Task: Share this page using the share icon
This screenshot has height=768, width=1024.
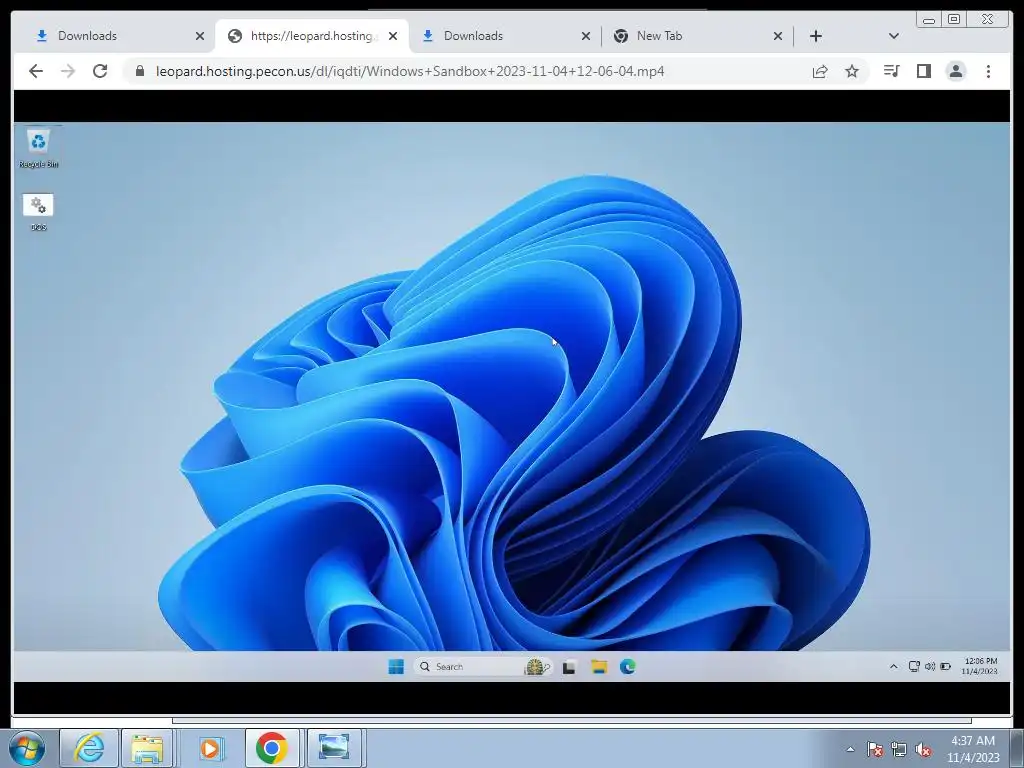Action: [x=820, y=71]
